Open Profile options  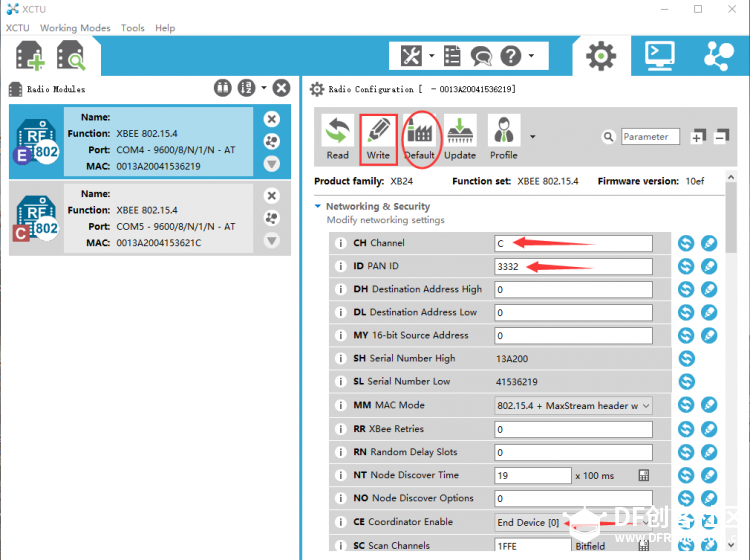point(504,139)
